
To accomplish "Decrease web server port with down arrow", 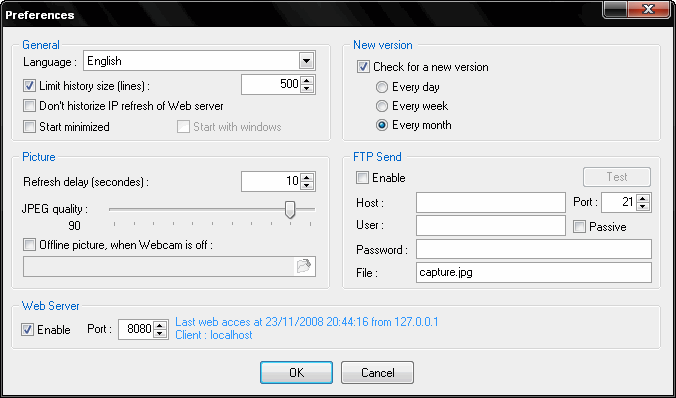I will pos(160,334).
